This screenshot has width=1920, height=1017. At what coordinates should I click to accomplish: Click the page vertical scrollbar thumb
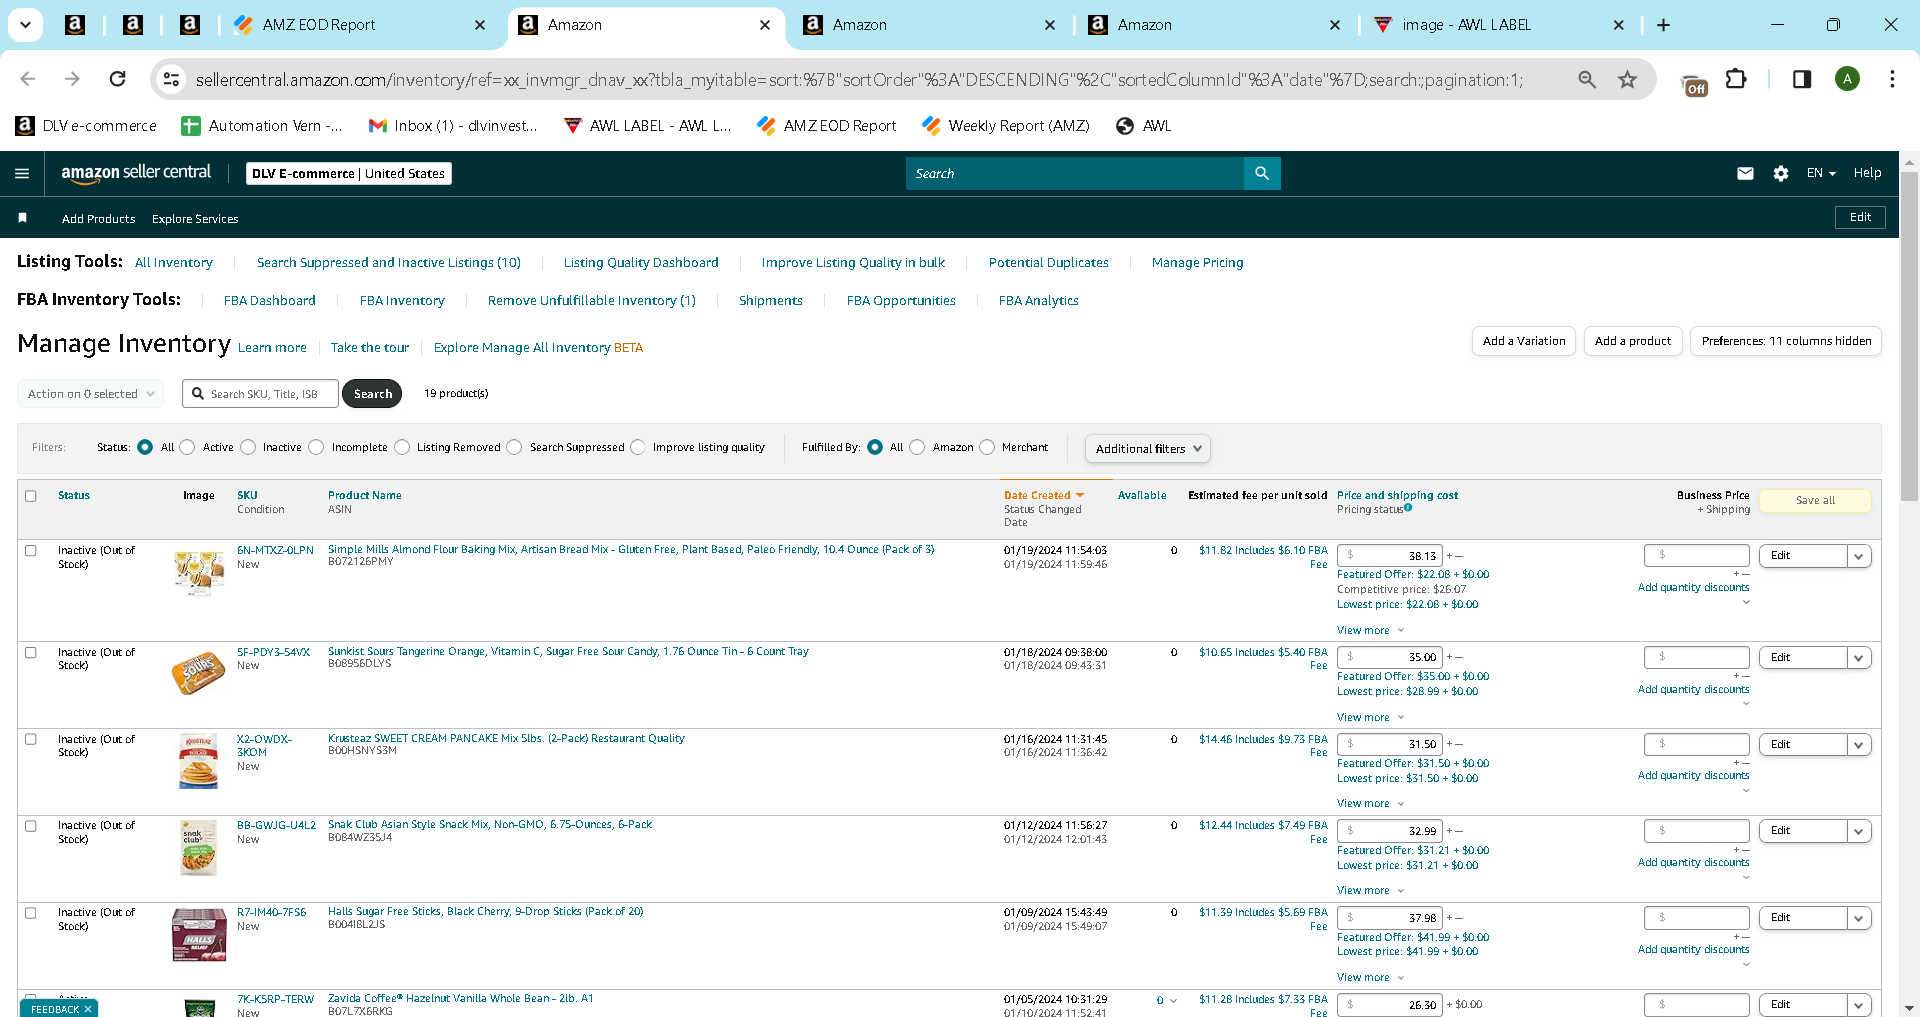click(1909, 335)
